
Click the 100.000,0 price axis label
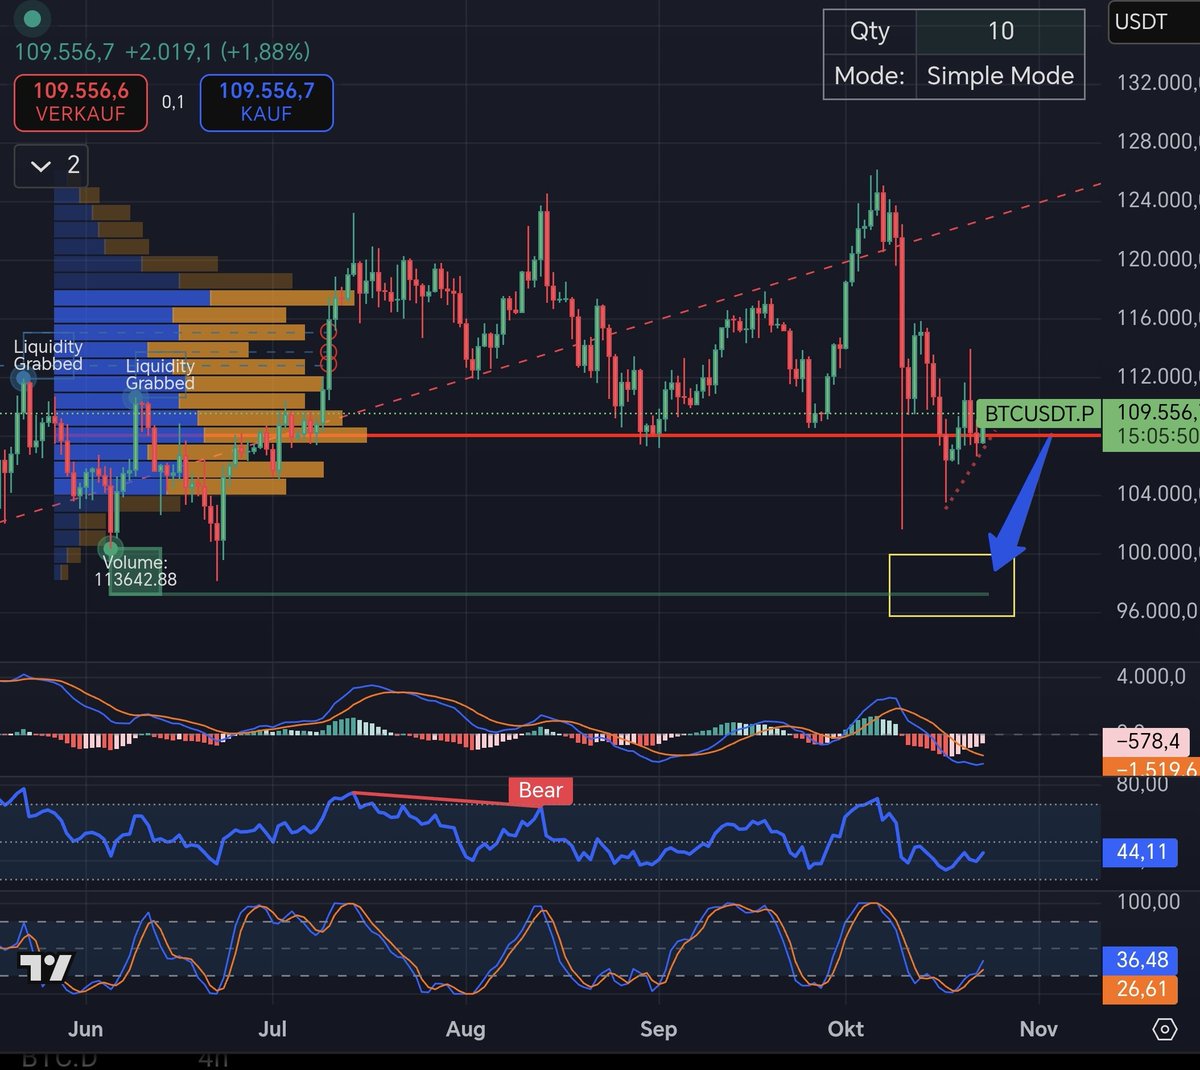(x=1157, y=552)
